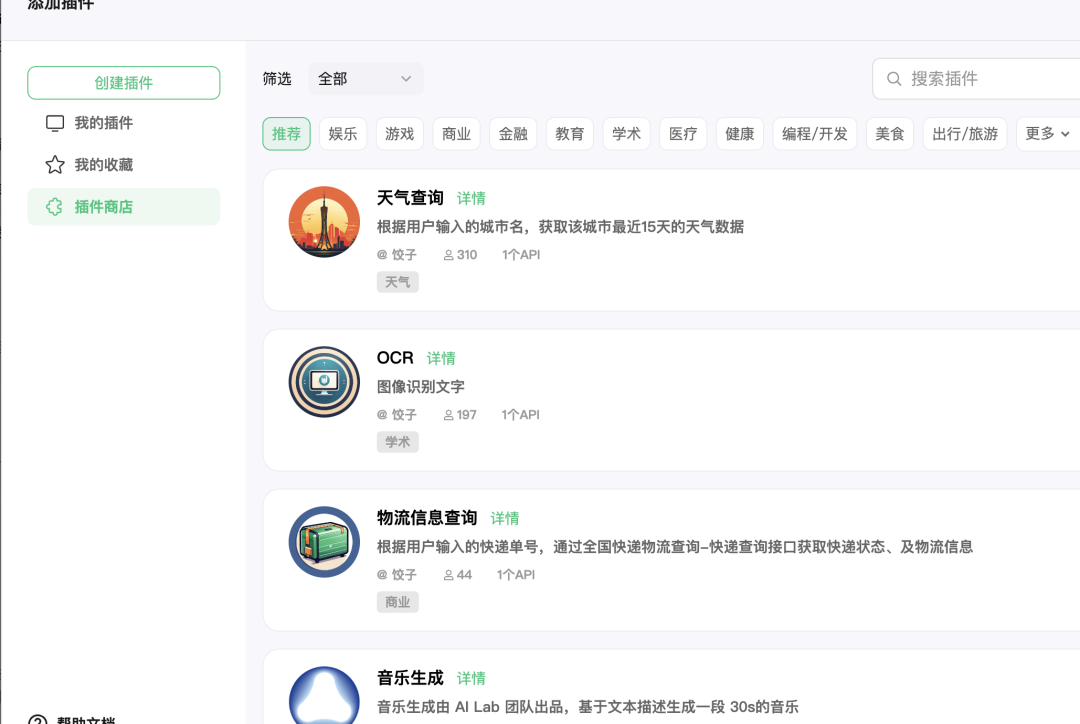Open 详情 link for OCR
This screenshot has width=1080, height=724.
441,358
